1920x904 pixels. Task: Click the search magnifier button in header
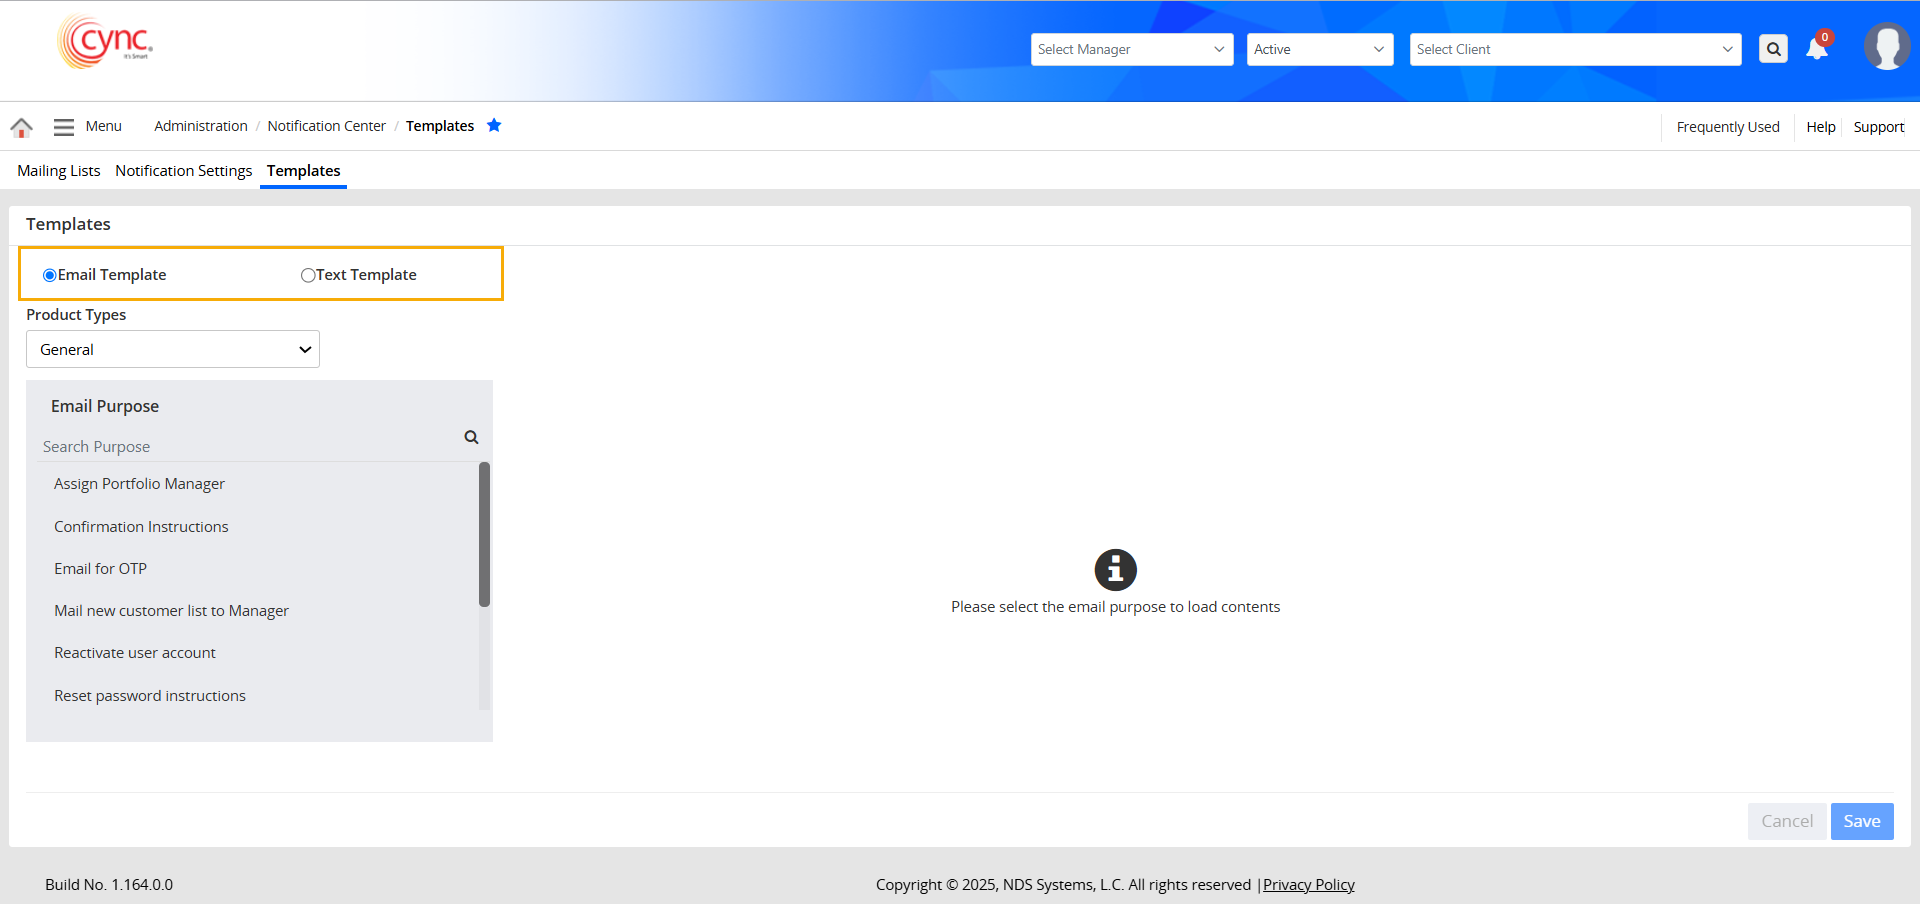1773,49
